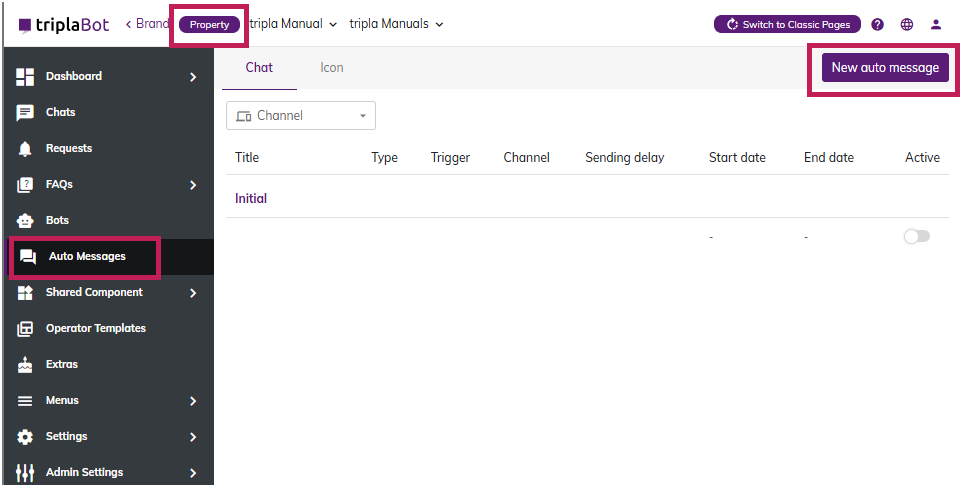Open Chats via its speech bubble icon
The image size is (964, 486).
(x=25, y=113)
